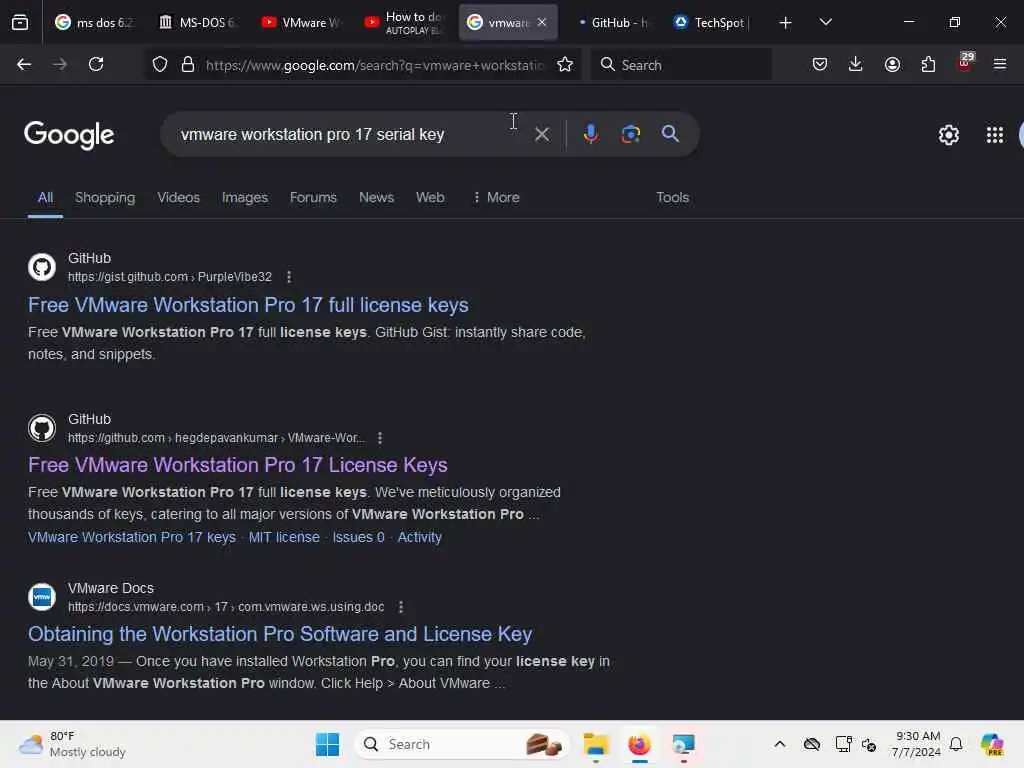Click the Firefox toolbar Search box
This screenshot has width=1024, height=768.
tap(681, 65)
